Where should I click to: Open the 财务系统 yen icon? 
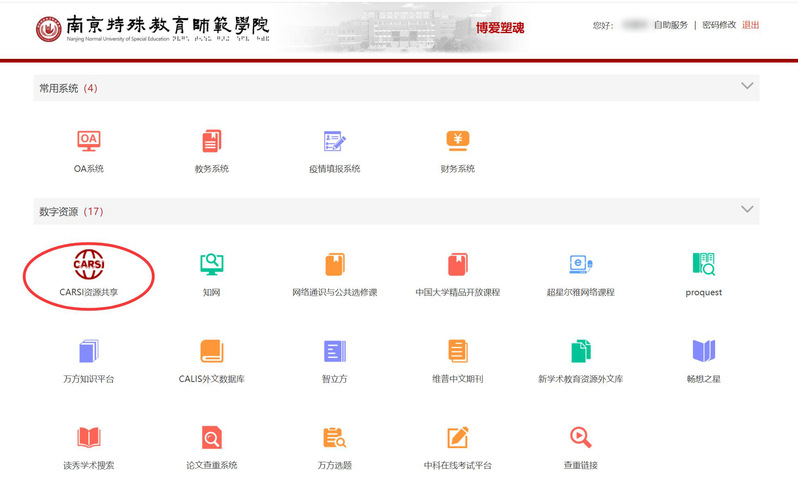pyautogui.click(x=457, y=141)
